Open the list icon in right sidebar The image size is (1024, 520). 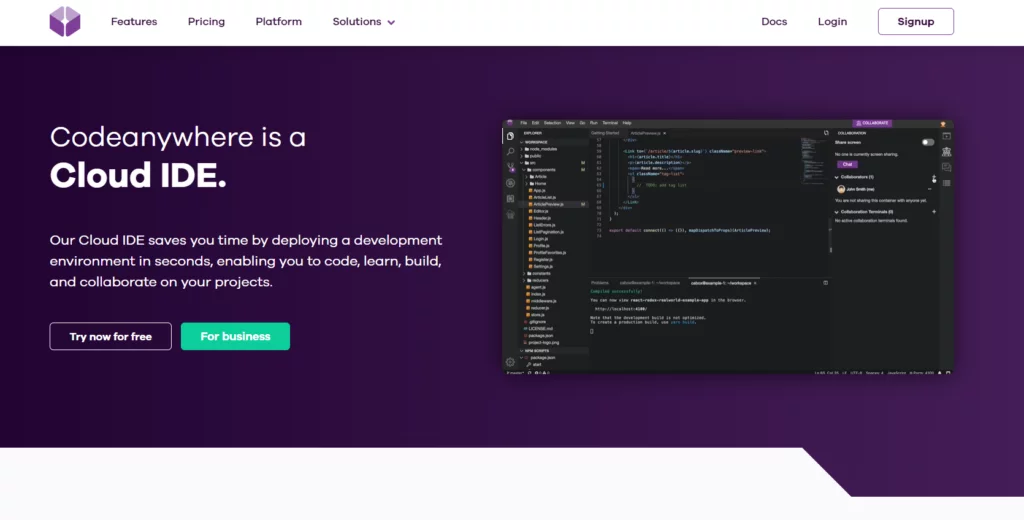946,183
